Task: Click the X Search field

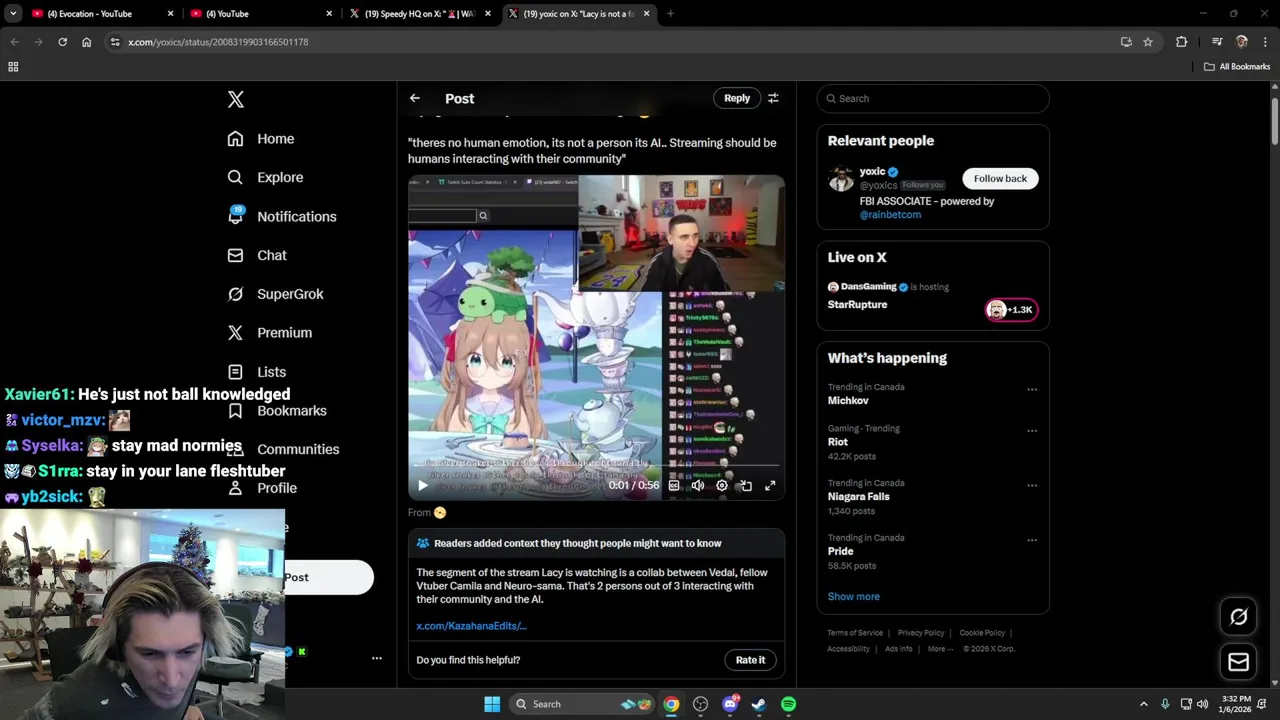Action: (x=933, y=98)
